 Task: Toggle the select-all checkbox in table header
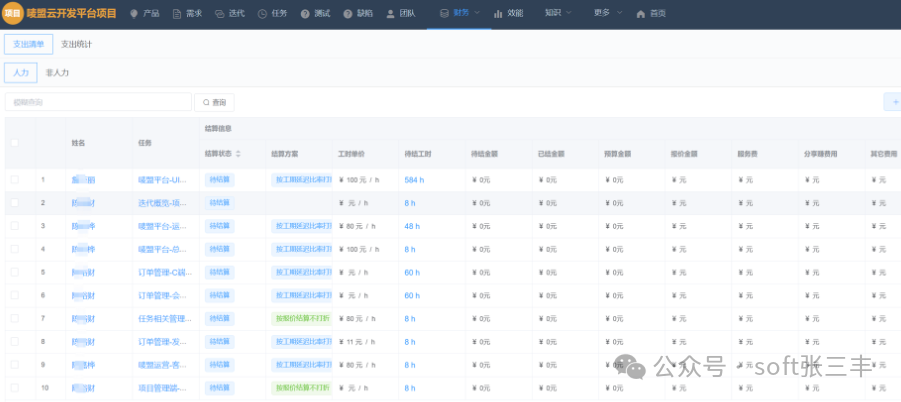[x=14, y=143]
